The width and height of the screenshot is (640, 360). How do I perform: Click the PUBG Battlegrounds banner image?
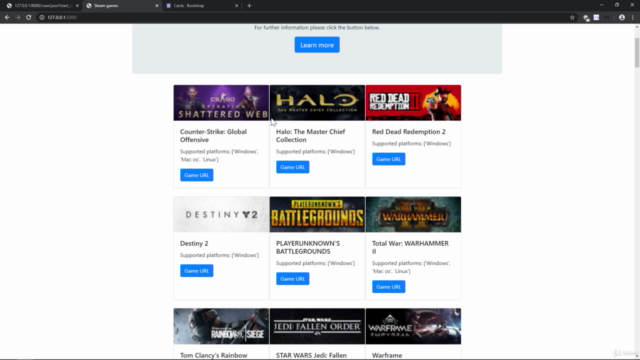coord(317,214)
